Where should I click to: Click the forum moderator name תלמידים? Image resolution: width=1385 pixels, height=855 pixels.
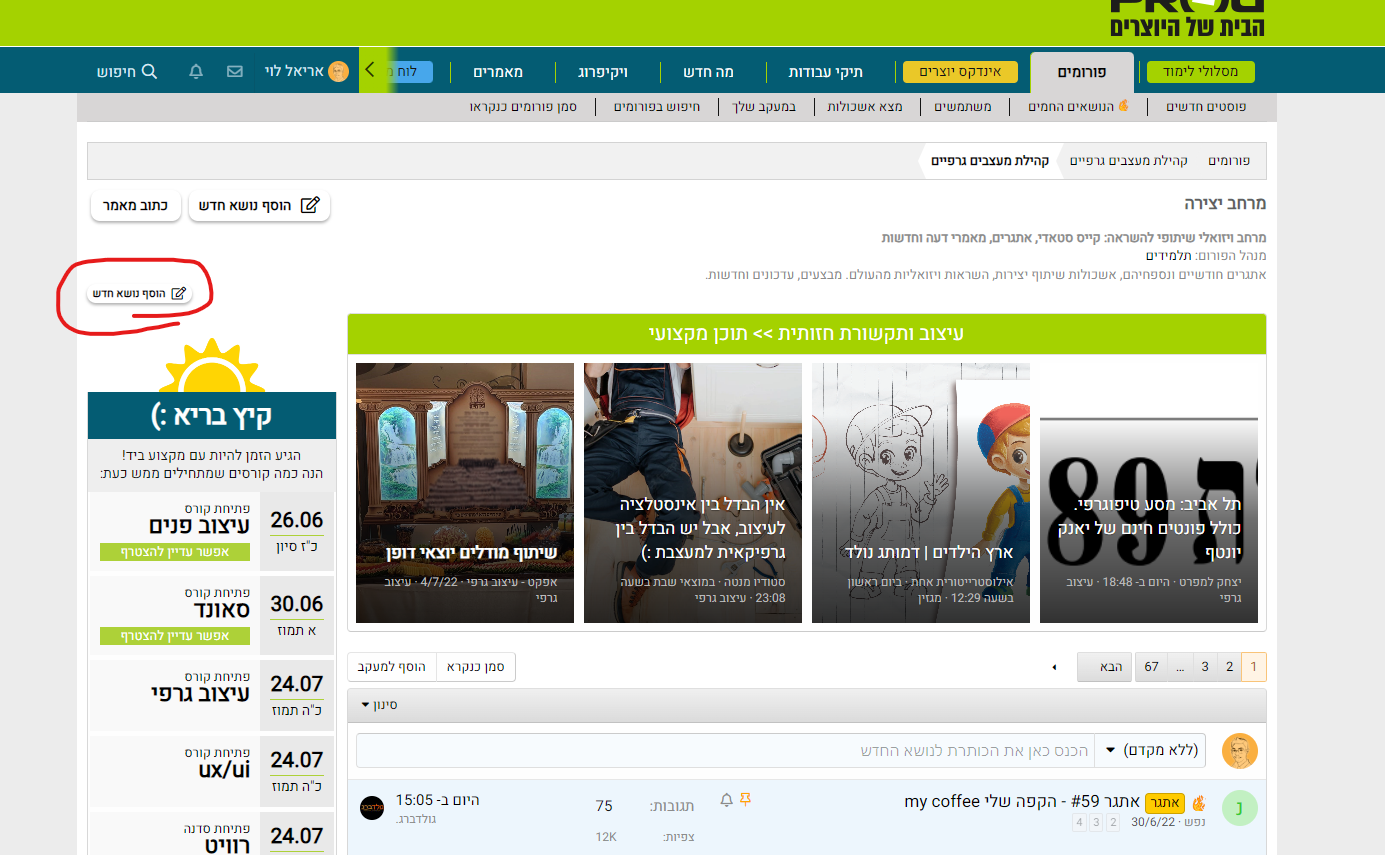pos(1168,256)
